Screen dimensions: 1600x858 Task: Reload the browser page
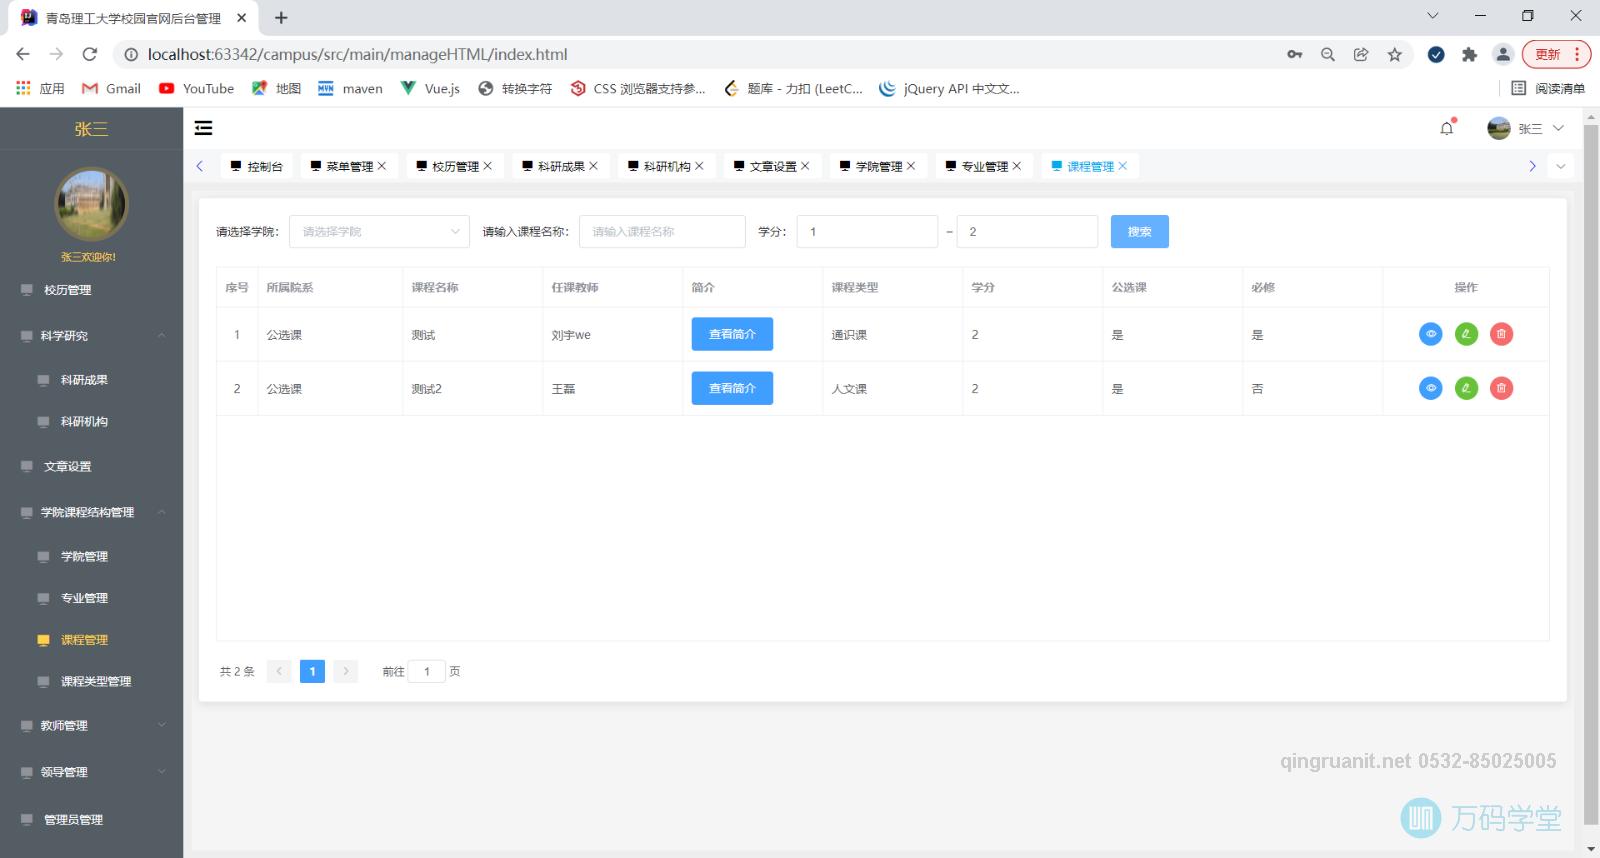click(90, 55)
